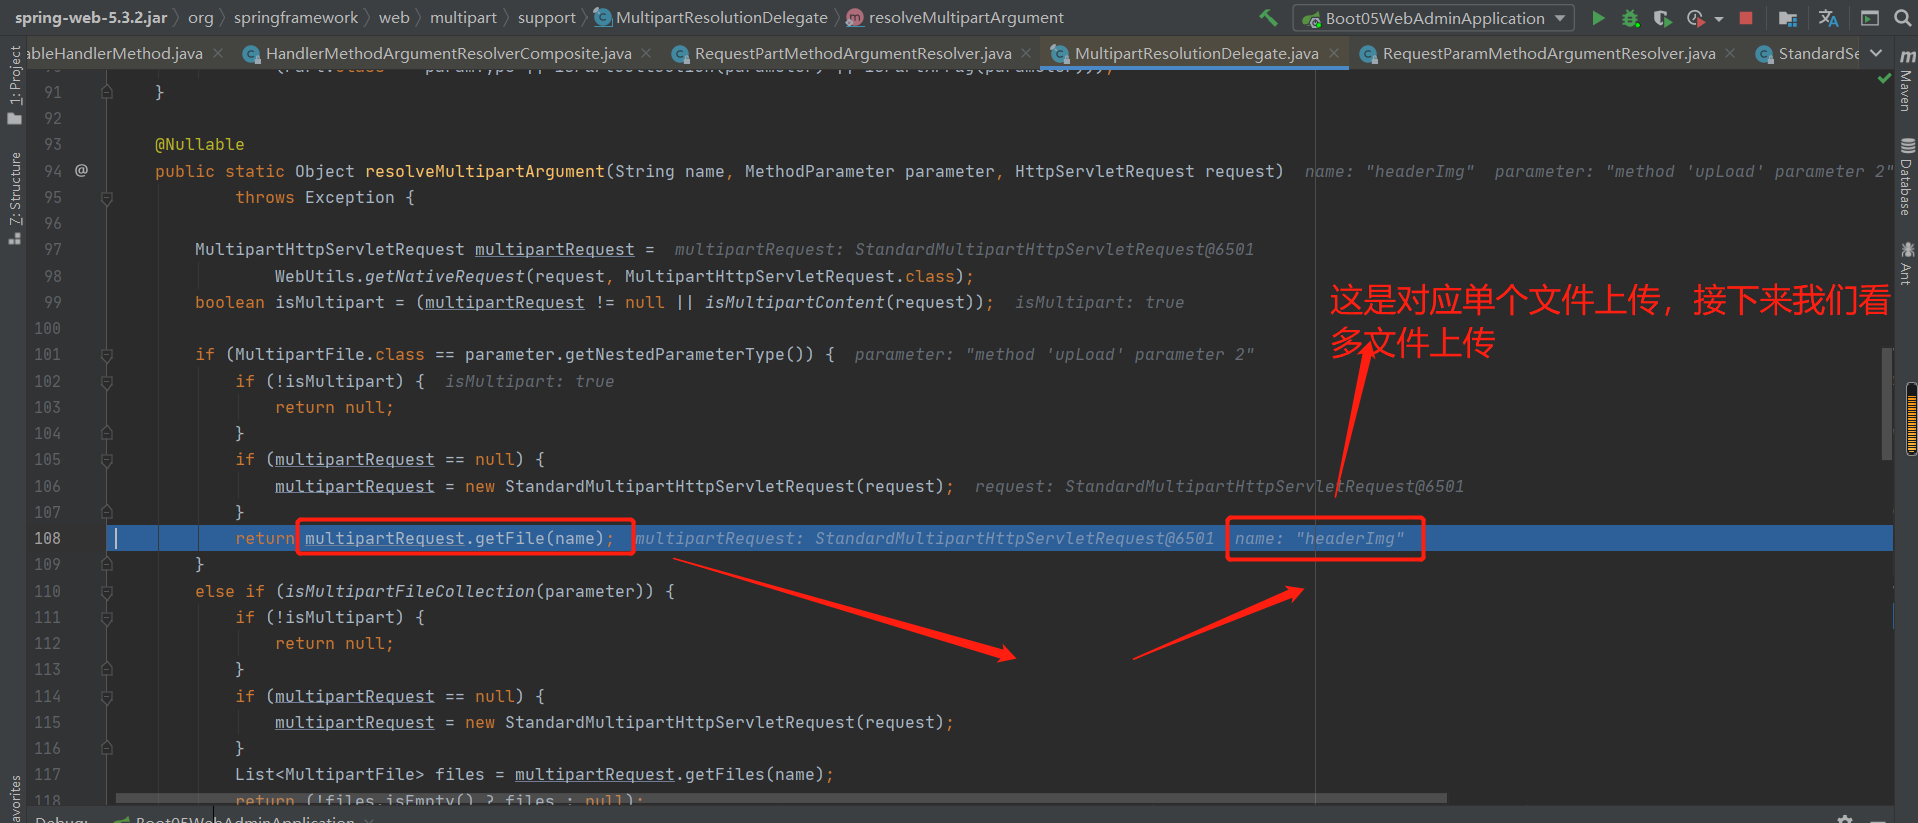Click the springframework breadcrumb
The width and height of the screenshot is (1918, 823).
(x=296, y=18)
